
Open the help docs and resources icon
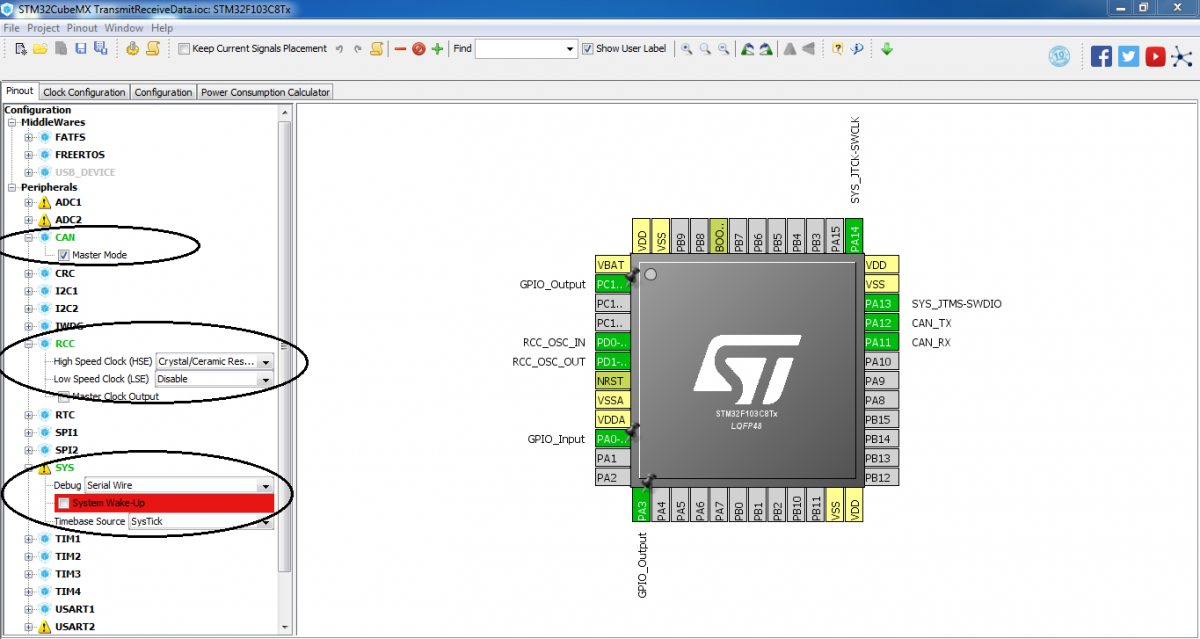(836, 48)
